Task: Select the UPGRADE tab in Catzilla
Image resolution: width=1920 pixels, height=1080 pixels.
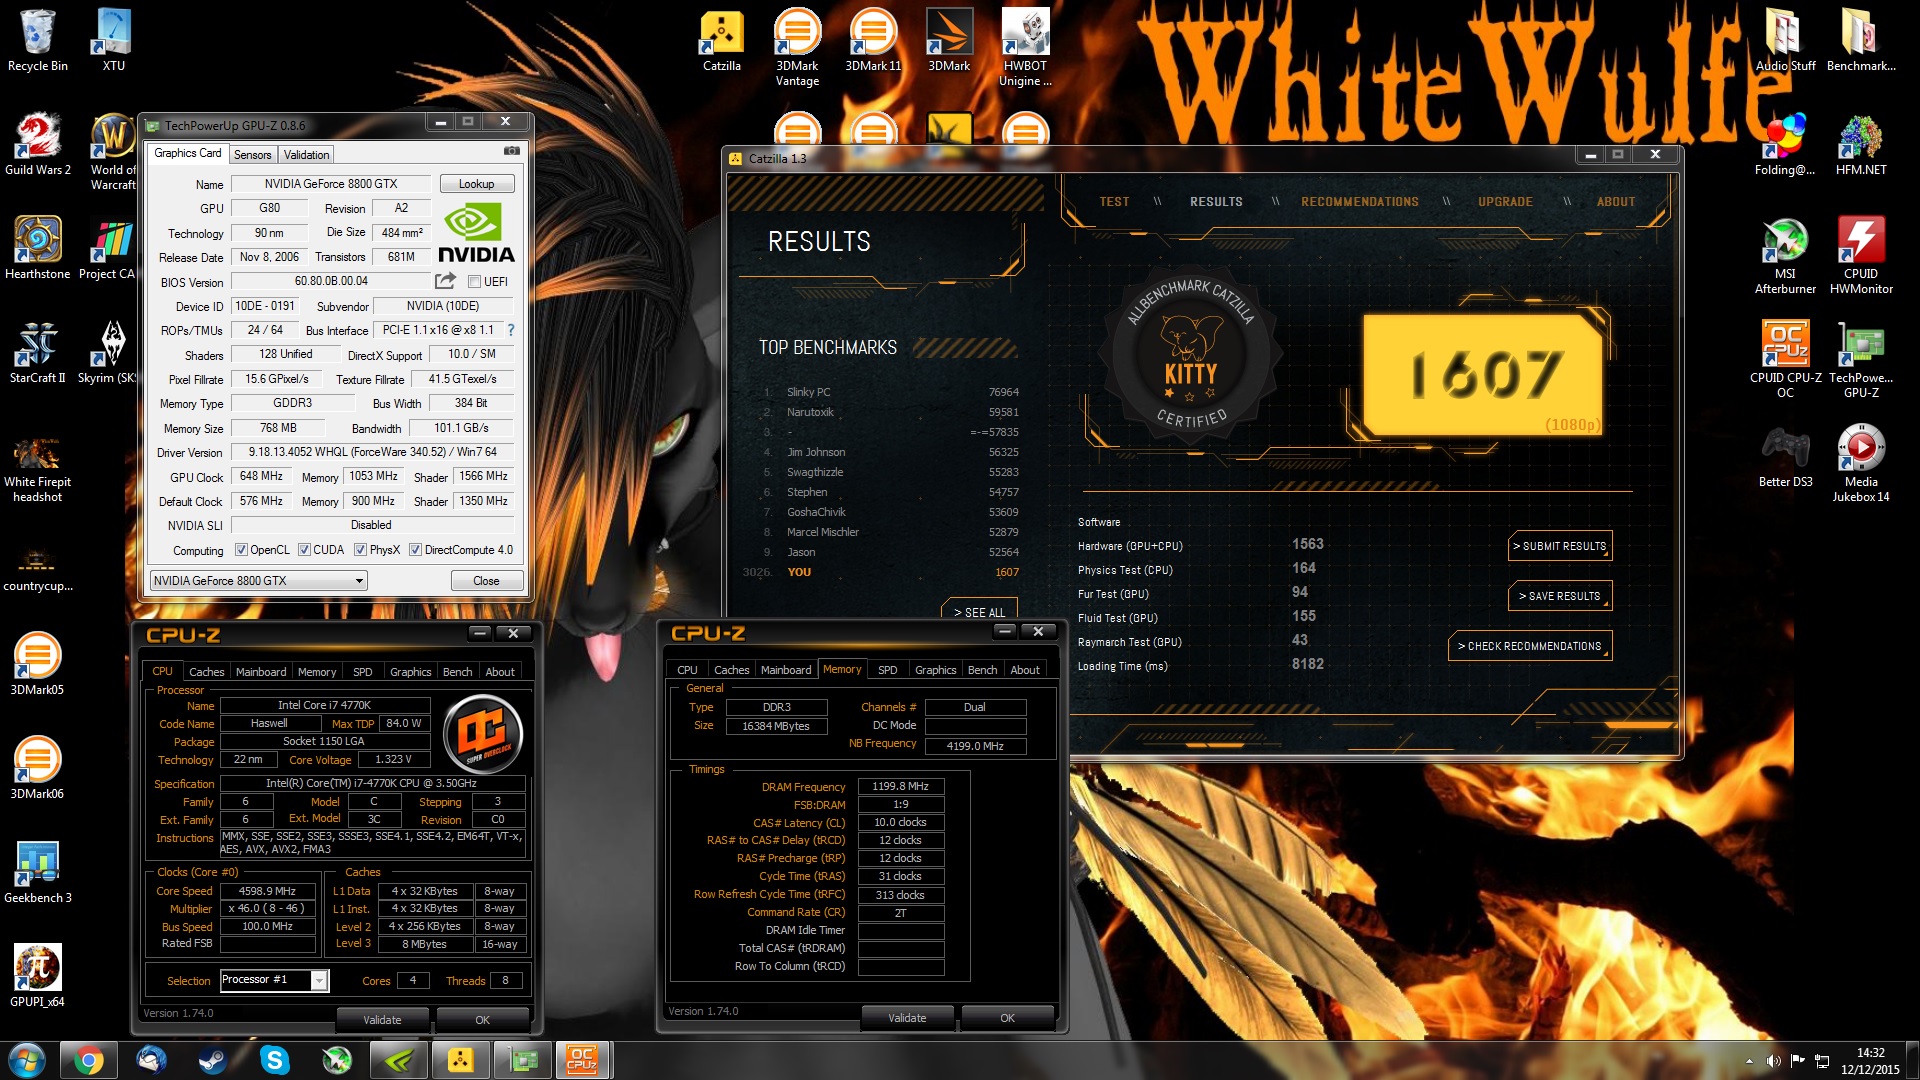Action: tap(1505, 202)
